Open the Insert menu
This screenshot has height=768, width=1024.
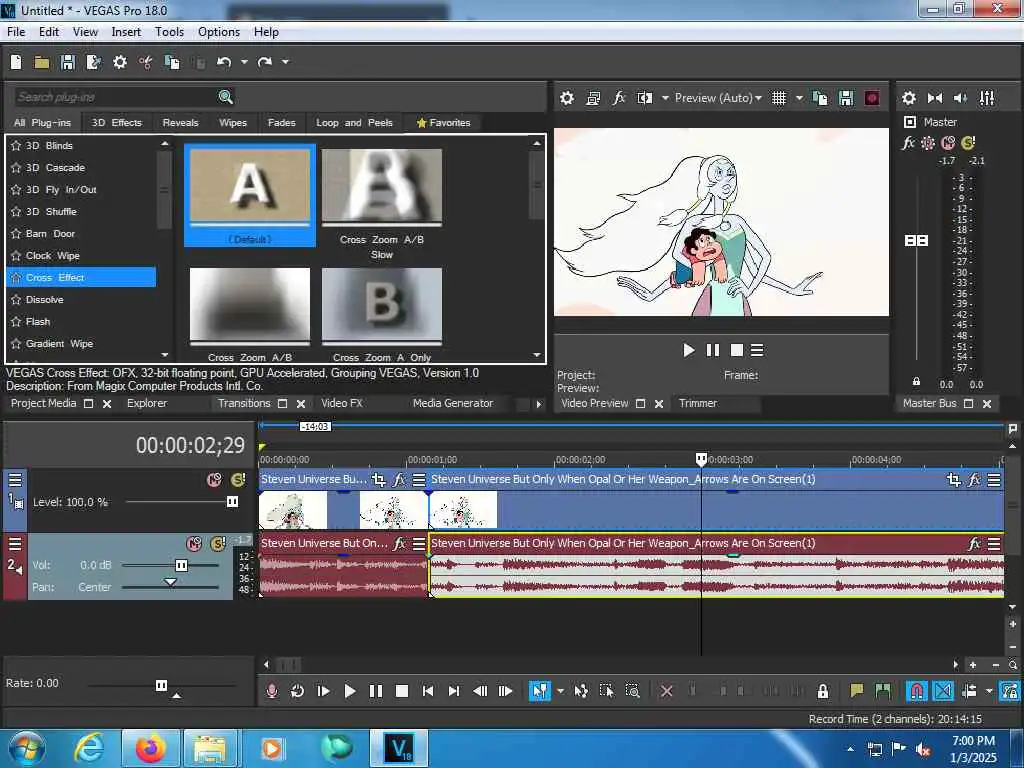[x=126, y=32]
